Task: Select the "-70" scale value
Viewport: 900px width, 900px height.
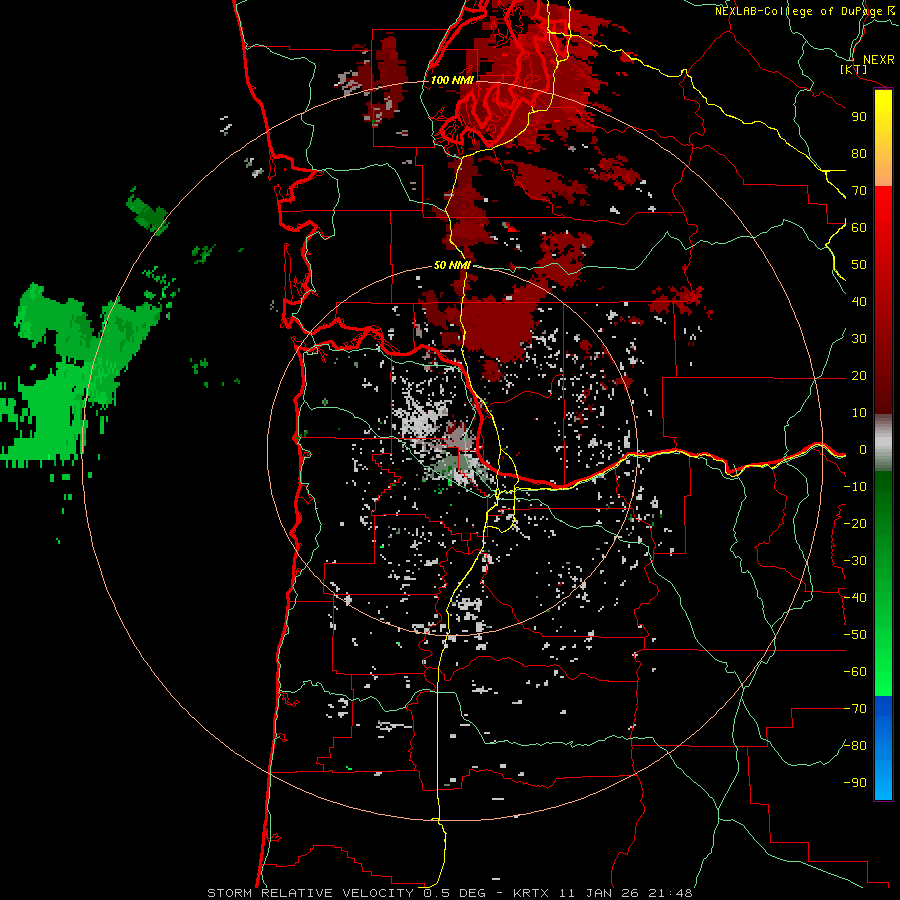Action: coord(855,709)
